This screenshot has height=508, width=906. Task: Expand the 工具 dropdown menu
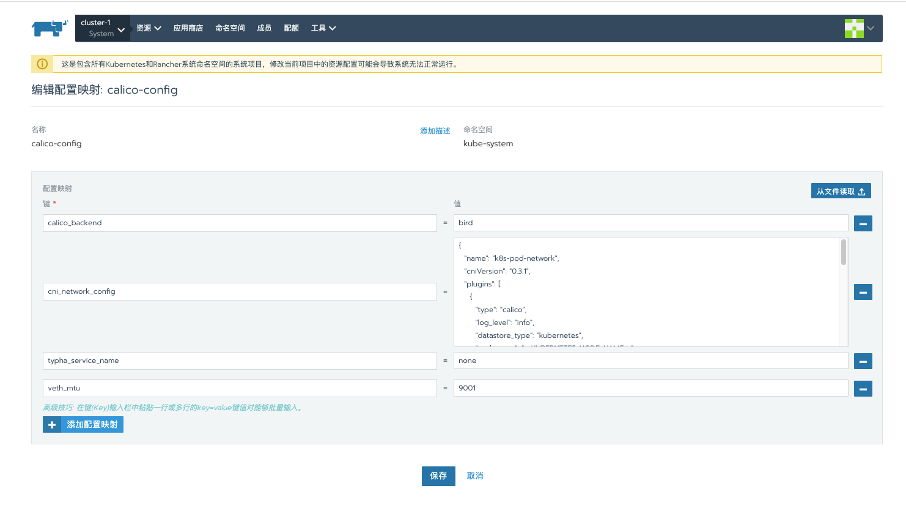pos(323,28)
